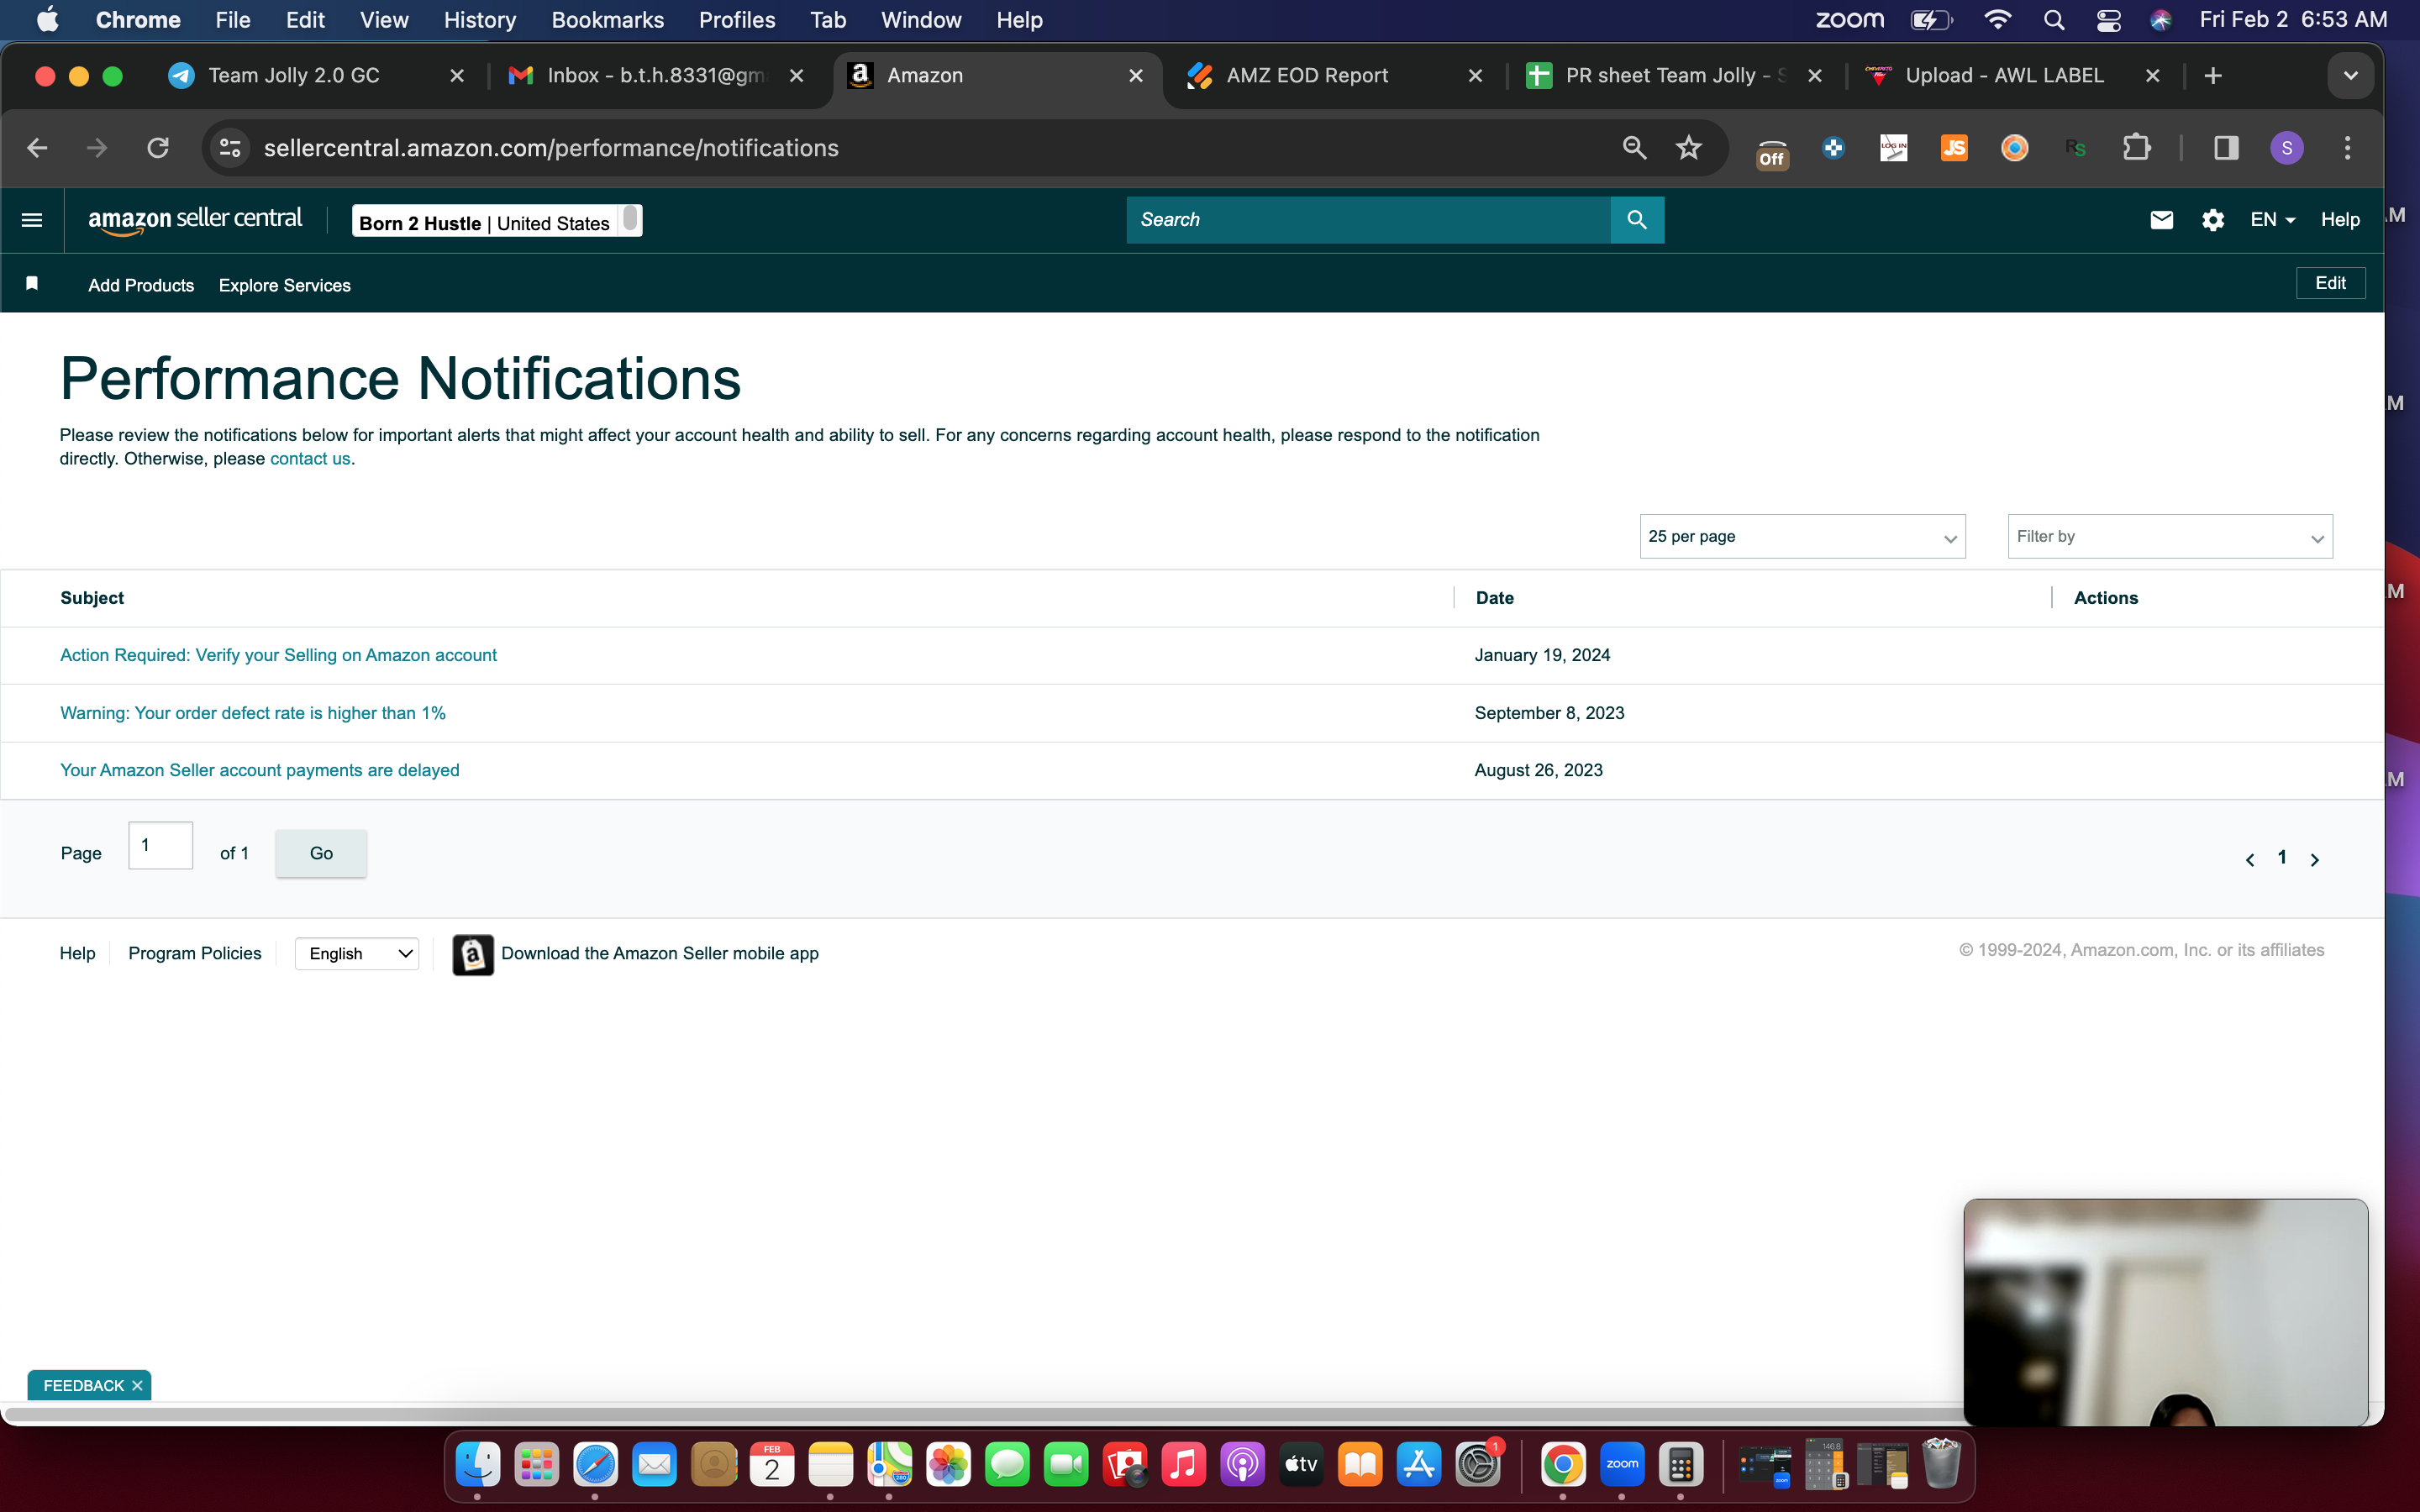
Task: Open the payments are delayed notification
Action: click(x=260, y=770)
